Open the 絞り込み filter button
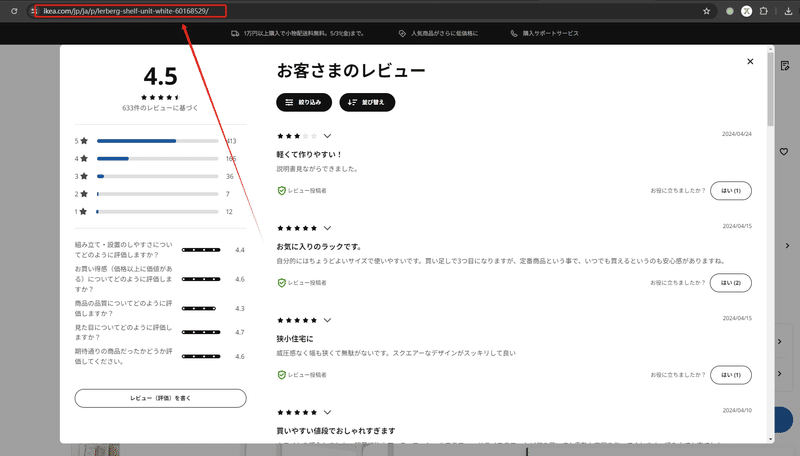 pos(304,102)
